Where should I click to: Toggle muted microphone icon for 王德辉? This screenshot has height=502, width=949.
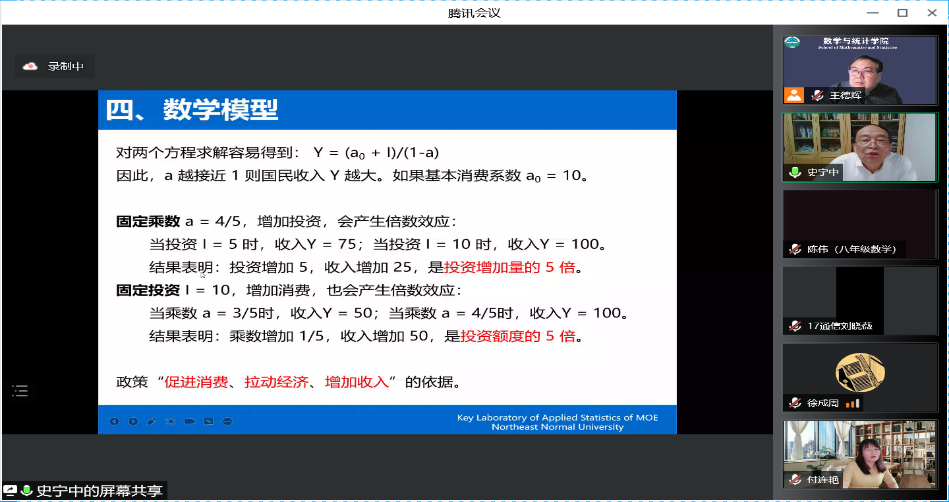[x=817, y=96]
